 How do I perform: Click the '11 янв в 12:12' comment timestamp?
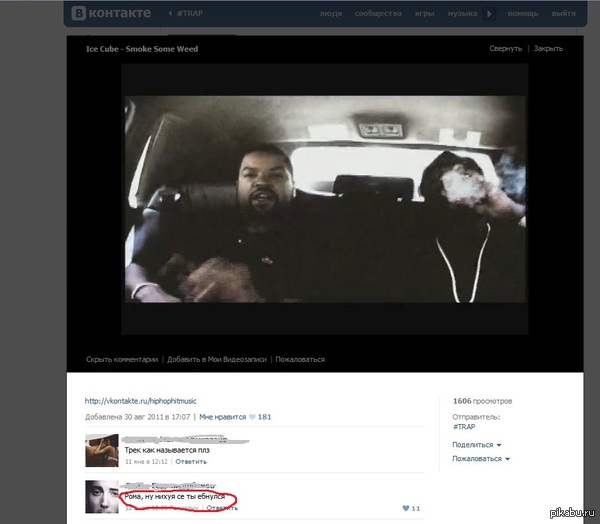point(146,462)
